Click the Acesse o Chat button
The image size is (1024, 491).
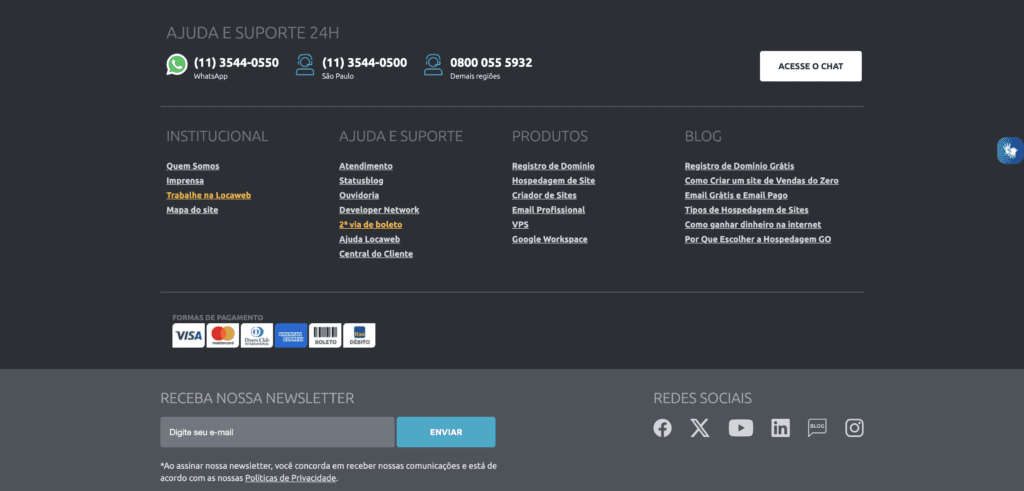(x=810, y=66)
